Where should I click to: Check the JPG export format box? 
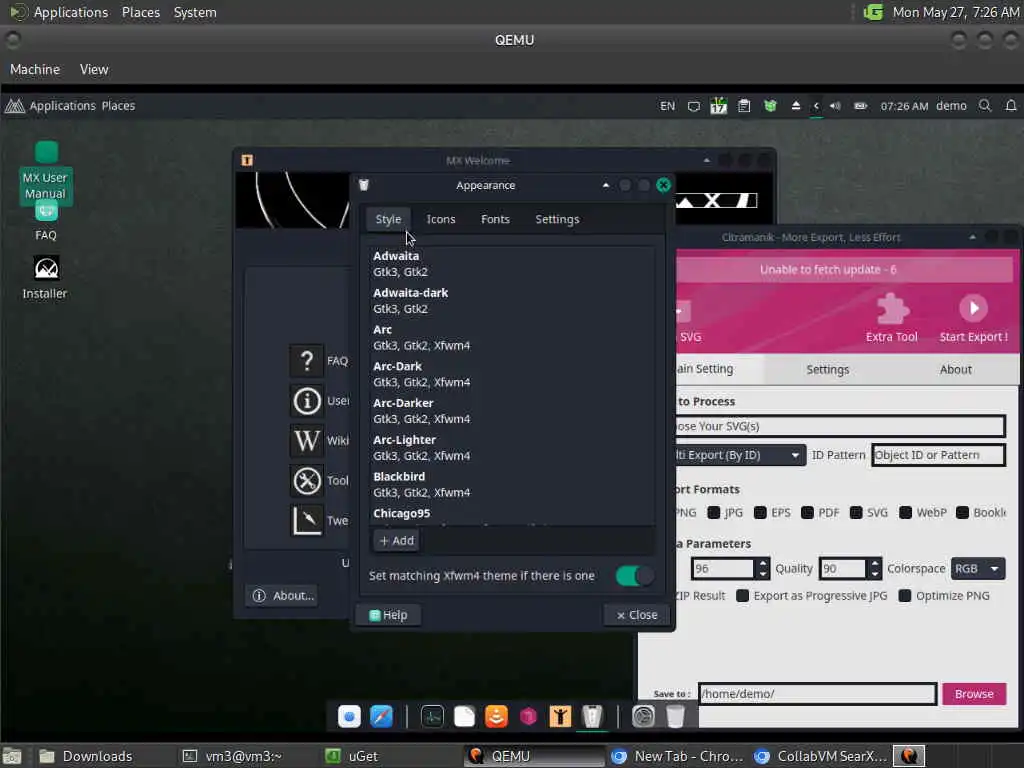point(714,513)
